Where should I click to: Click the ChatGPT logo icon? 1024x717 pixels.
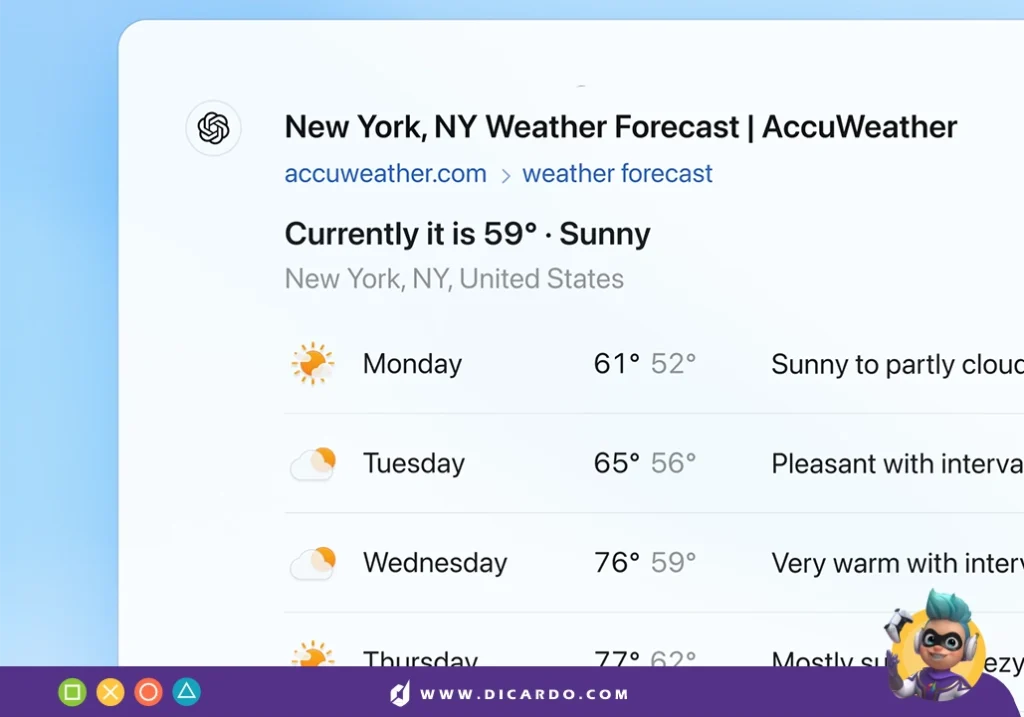tap(214, 128)
